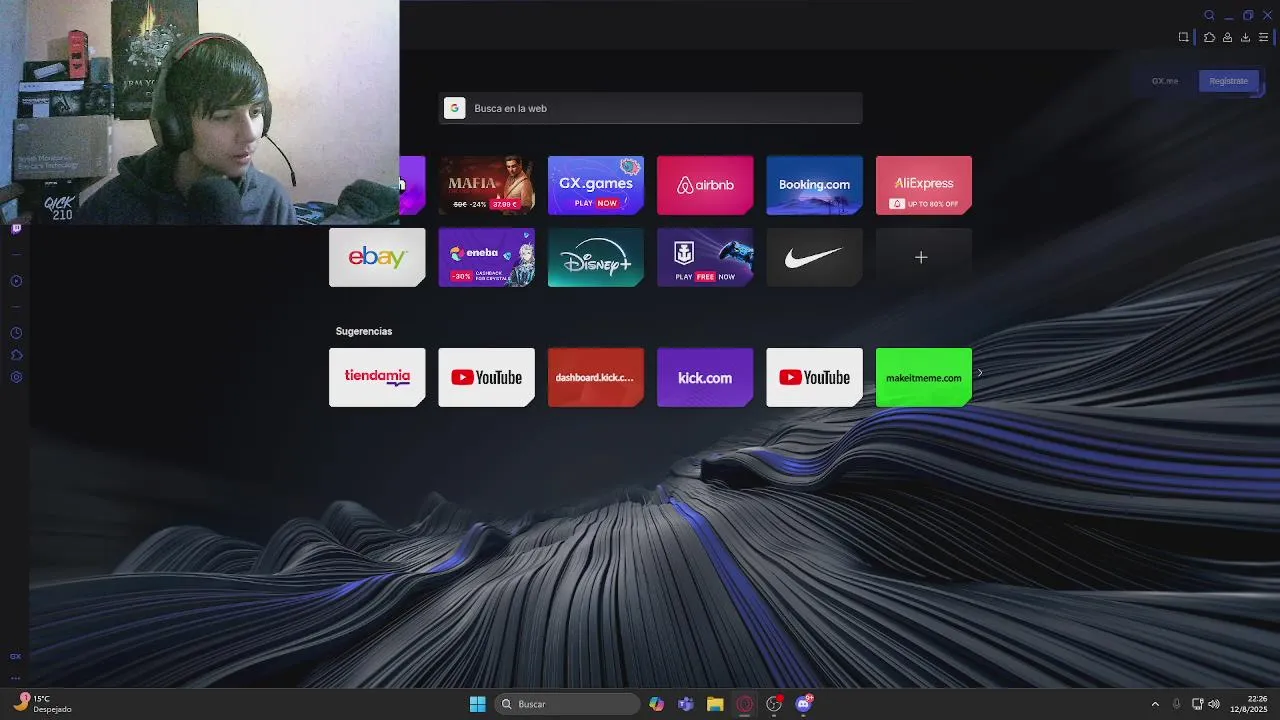The image size is (1280, 720).
Task: Open the kick.com suggestion tile
Action: point(705,377)
